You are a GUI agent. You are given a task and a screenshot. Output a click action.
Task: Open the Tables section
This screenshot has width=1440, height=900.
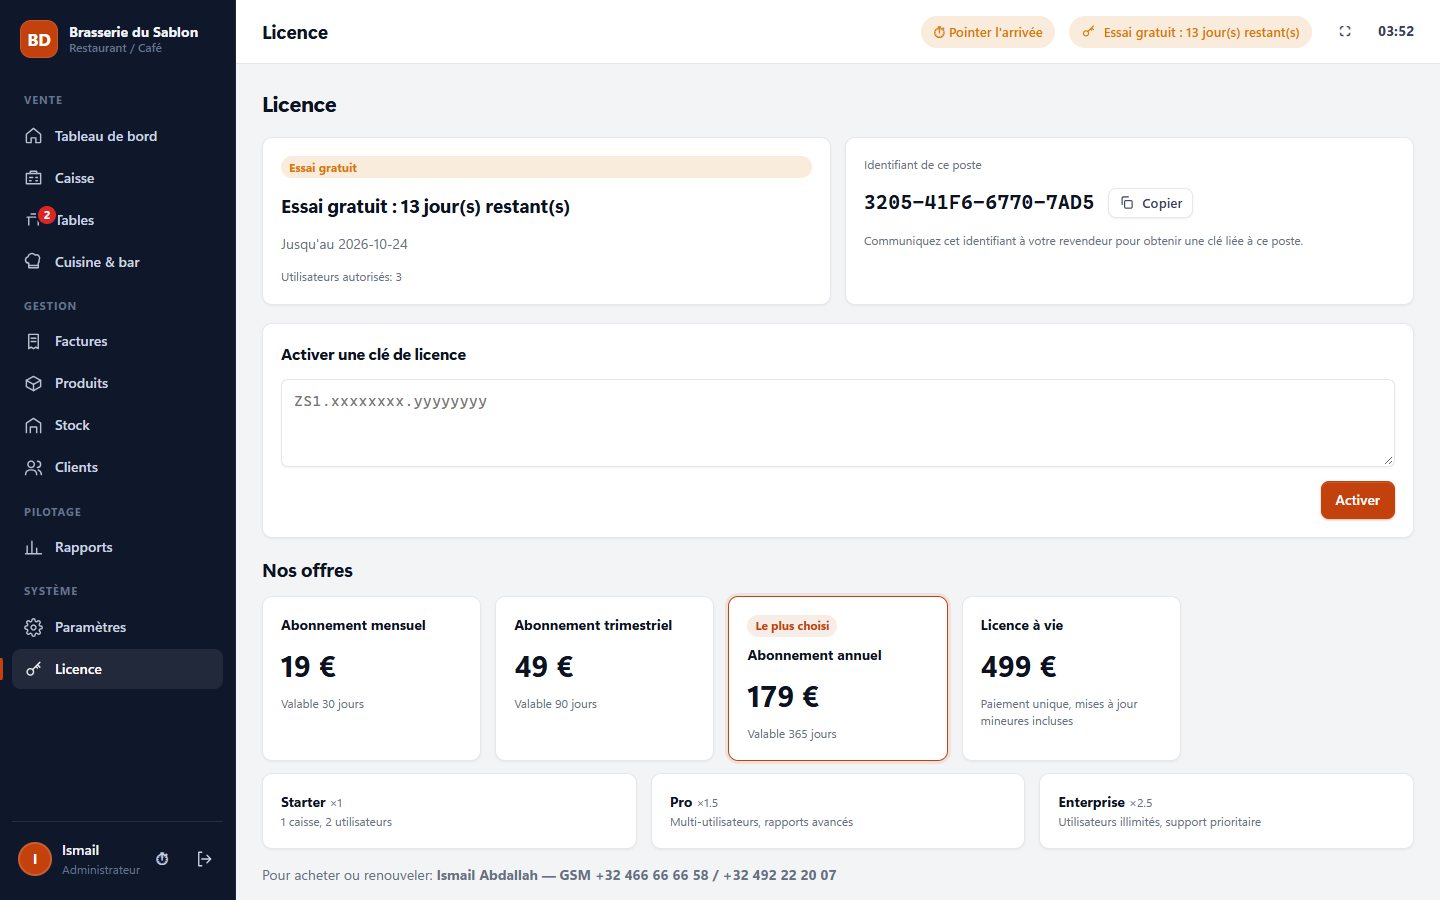117,220
